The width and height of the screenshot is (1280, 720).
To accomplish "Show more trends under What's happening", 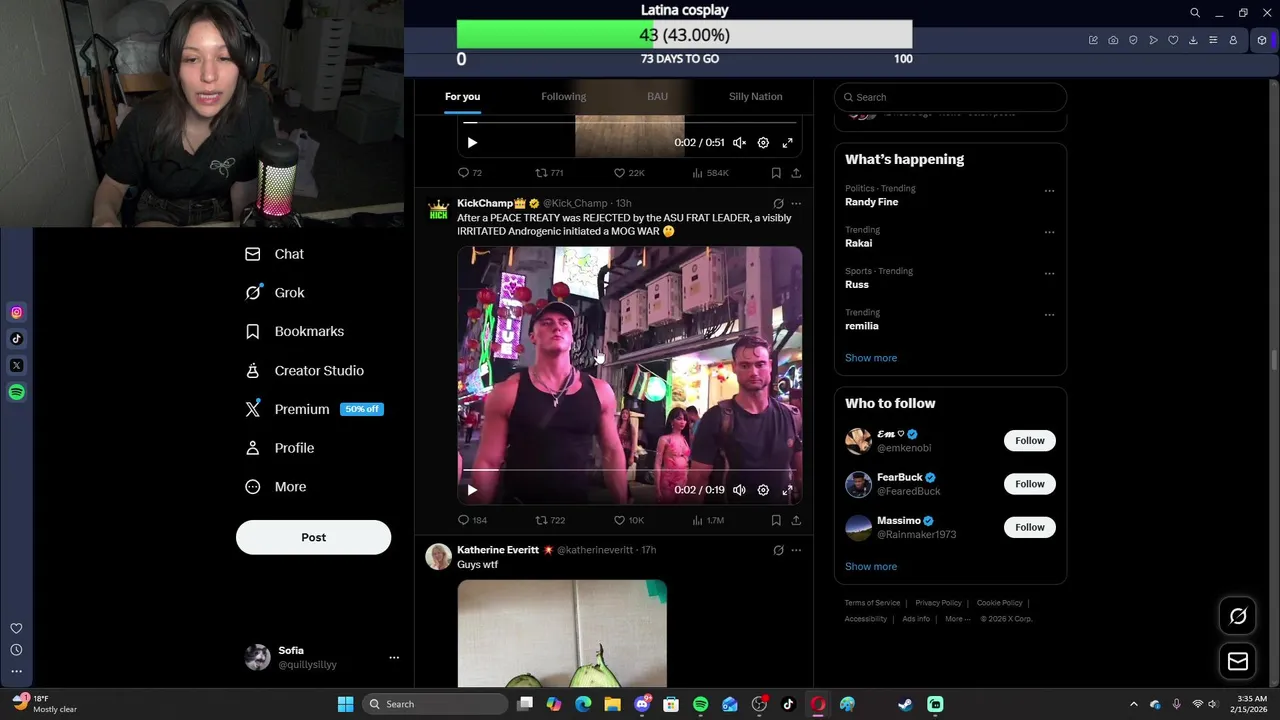I will click(871, 358).
